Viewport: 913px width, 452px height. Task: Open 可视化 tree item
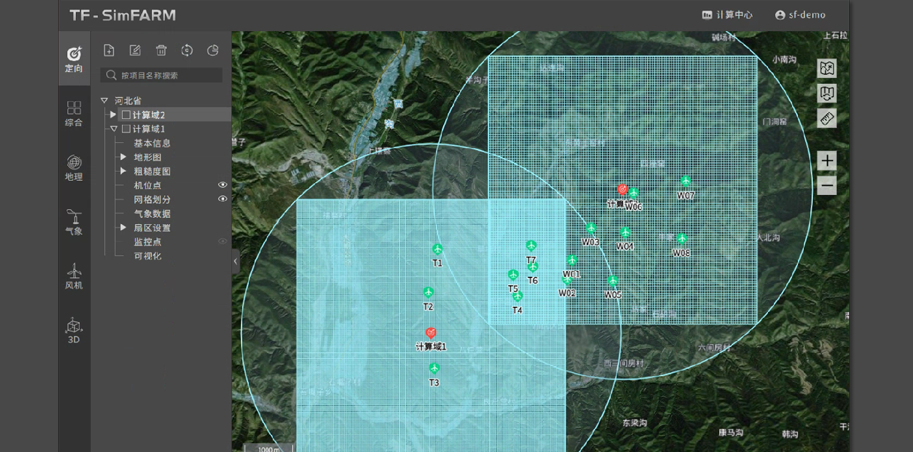click(147, 256)
